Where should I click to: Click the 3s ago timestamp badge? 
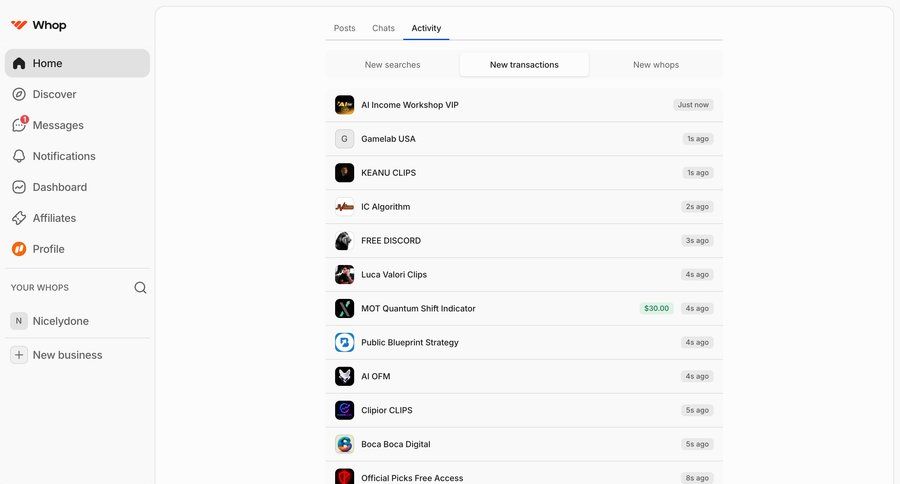697,241
